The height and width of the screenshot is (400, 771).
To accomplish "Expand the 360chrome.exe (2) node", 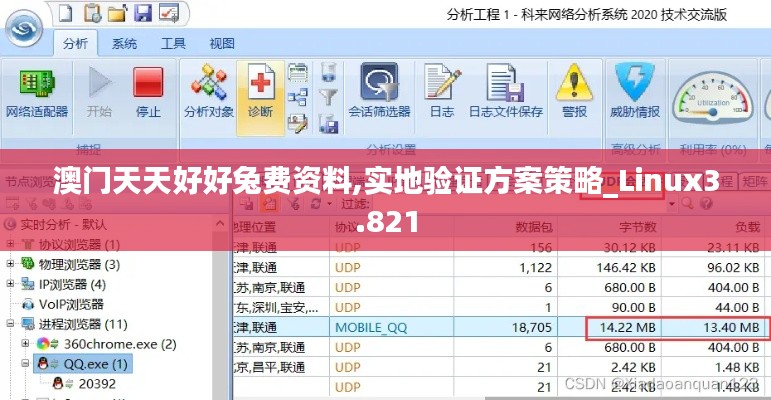I will 26,343.
